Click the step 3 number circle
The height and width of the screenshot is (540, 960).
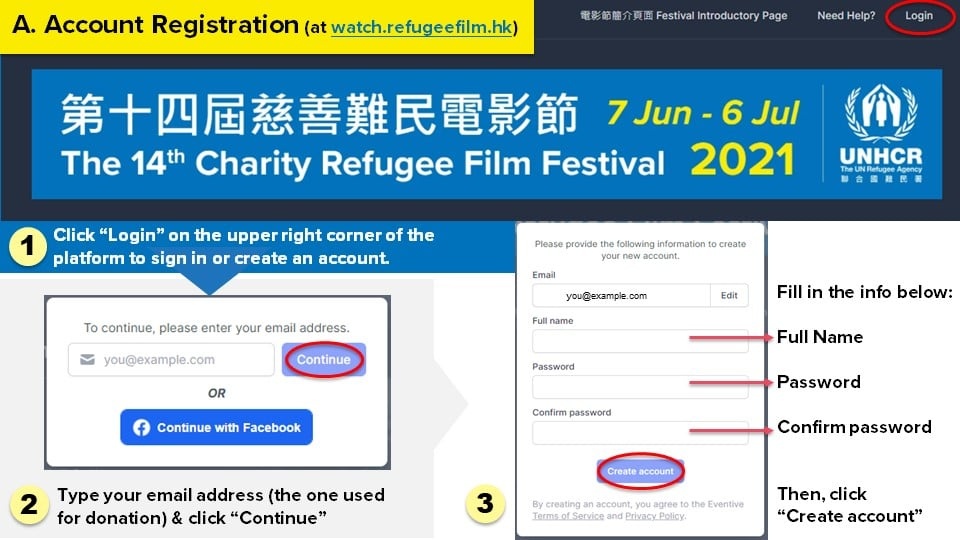click(x=484, y=502)
